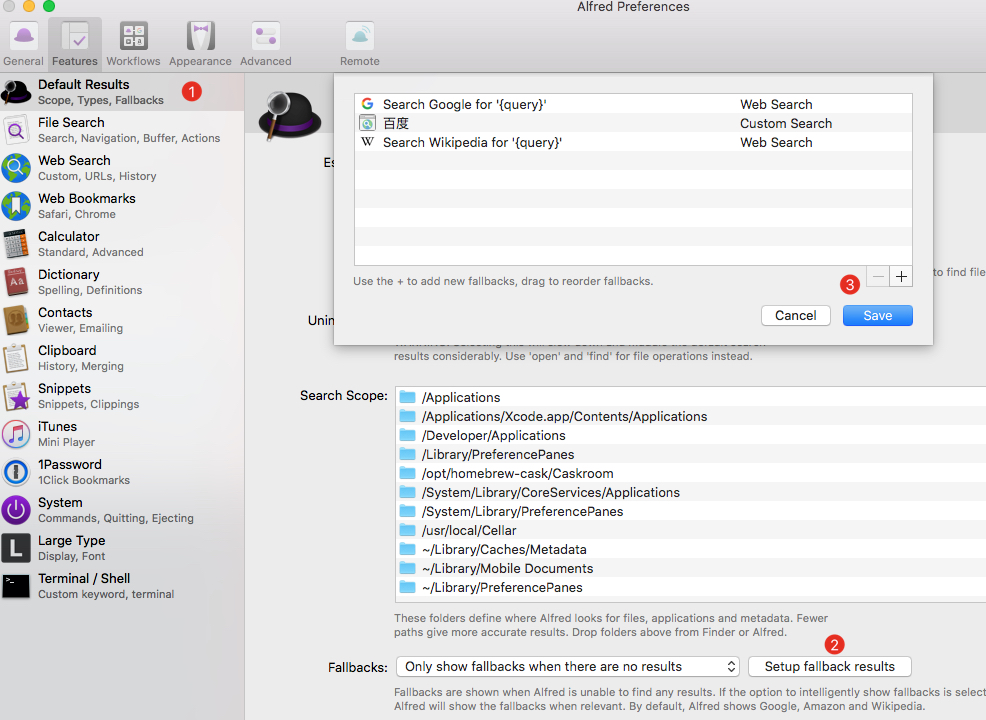
Task: Cancel the fallback setup dialog
Action: click(x=795, y=315)
